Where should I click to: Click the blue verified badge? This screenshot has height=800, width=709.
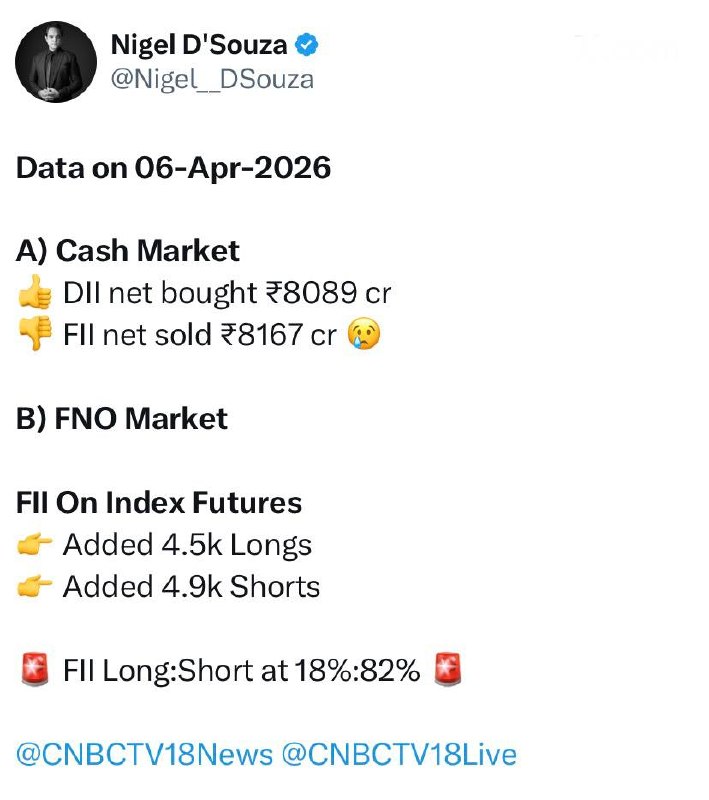(307, 45)
